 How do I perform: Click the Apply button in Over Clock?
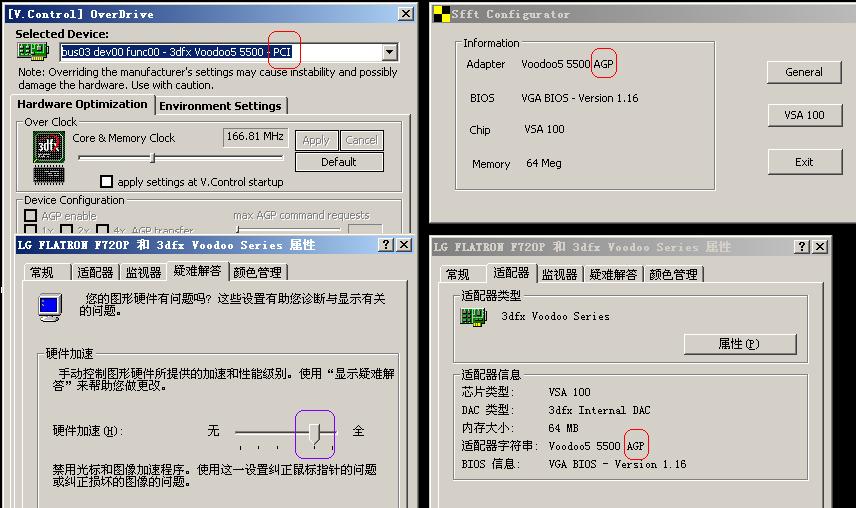[x=316, y=140]
